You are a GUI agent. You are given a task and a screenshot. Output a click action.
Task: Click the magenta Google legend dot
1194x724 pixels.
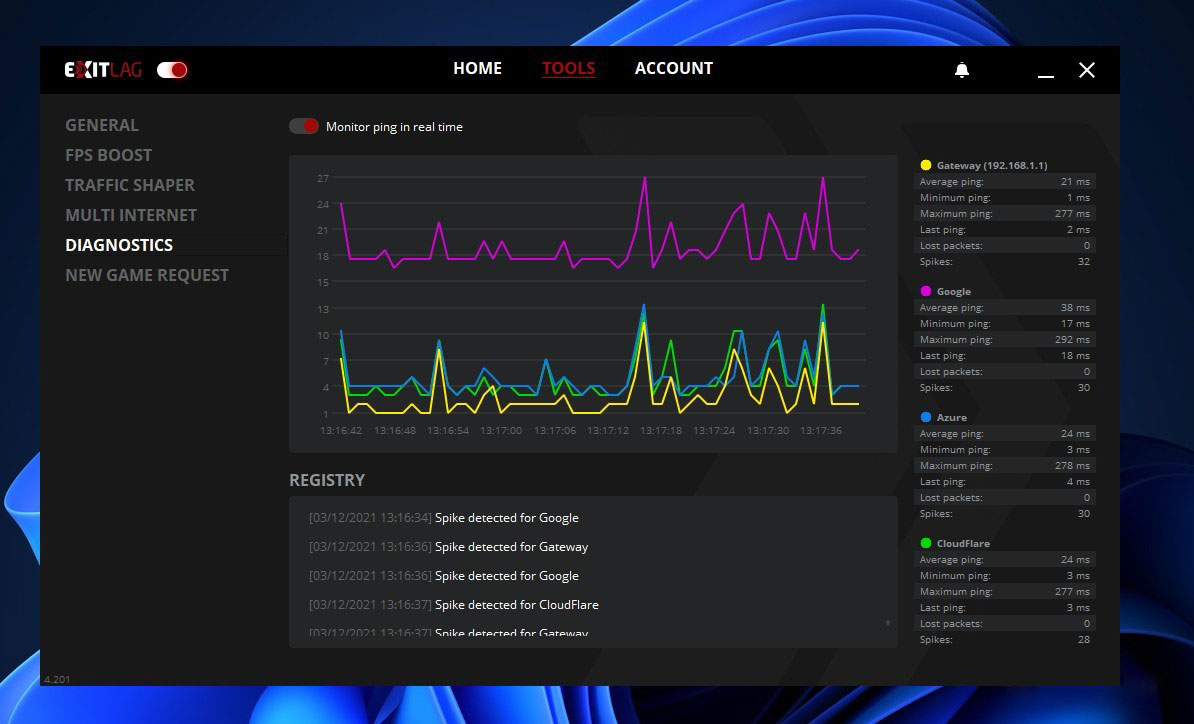tap(926, 291)
